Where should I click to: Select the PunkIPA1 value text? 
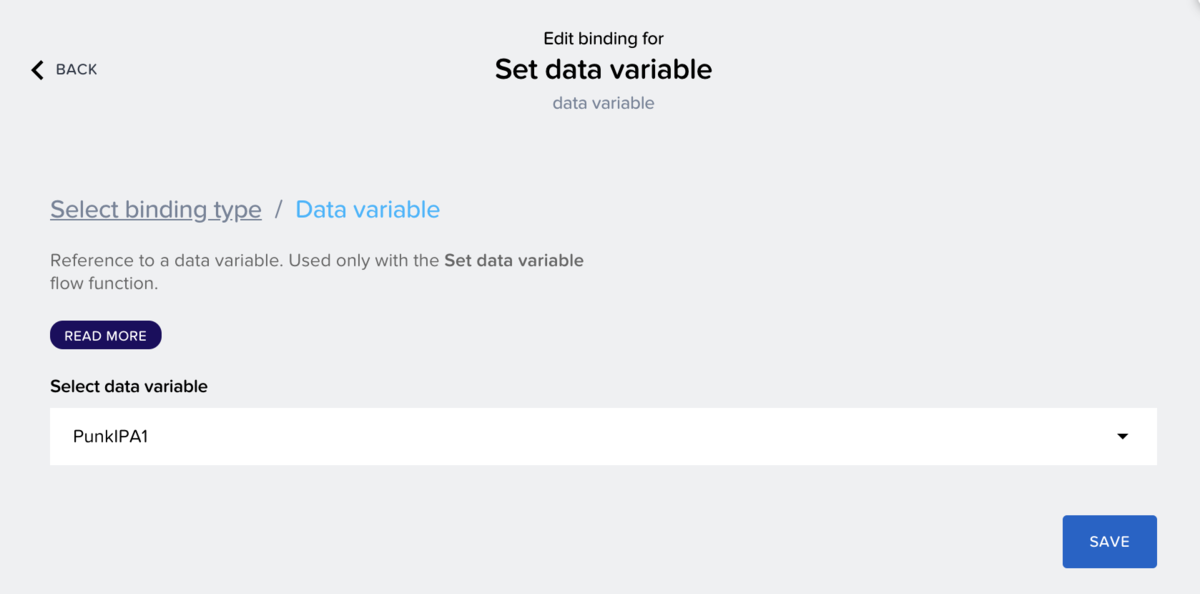(110, 436)
